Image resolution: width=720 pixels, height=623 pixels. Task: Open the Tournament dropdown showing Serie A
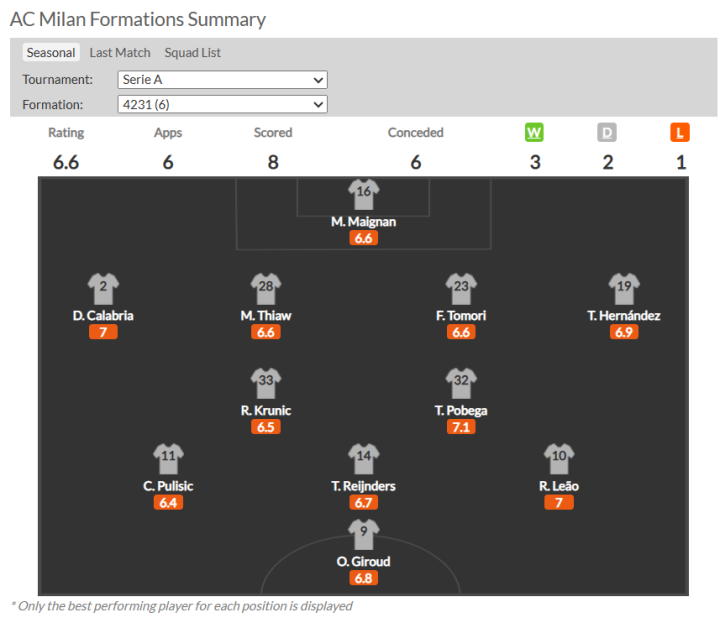[x=222, y=80]
